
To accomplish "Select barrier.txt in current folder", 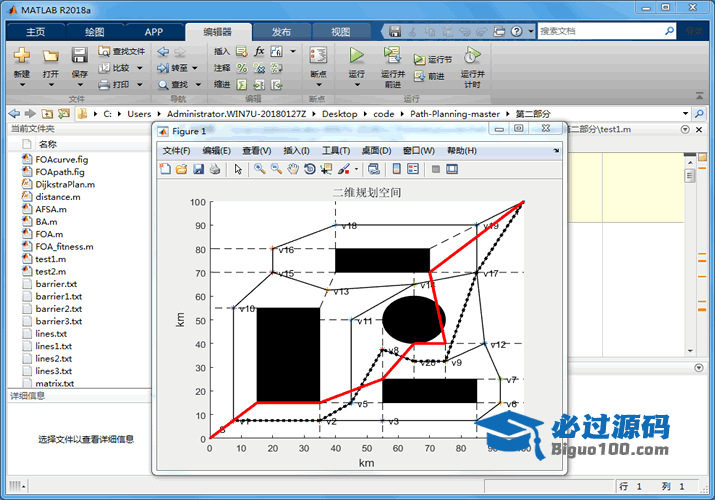I will pyautogui.click(x=56, y=284).
